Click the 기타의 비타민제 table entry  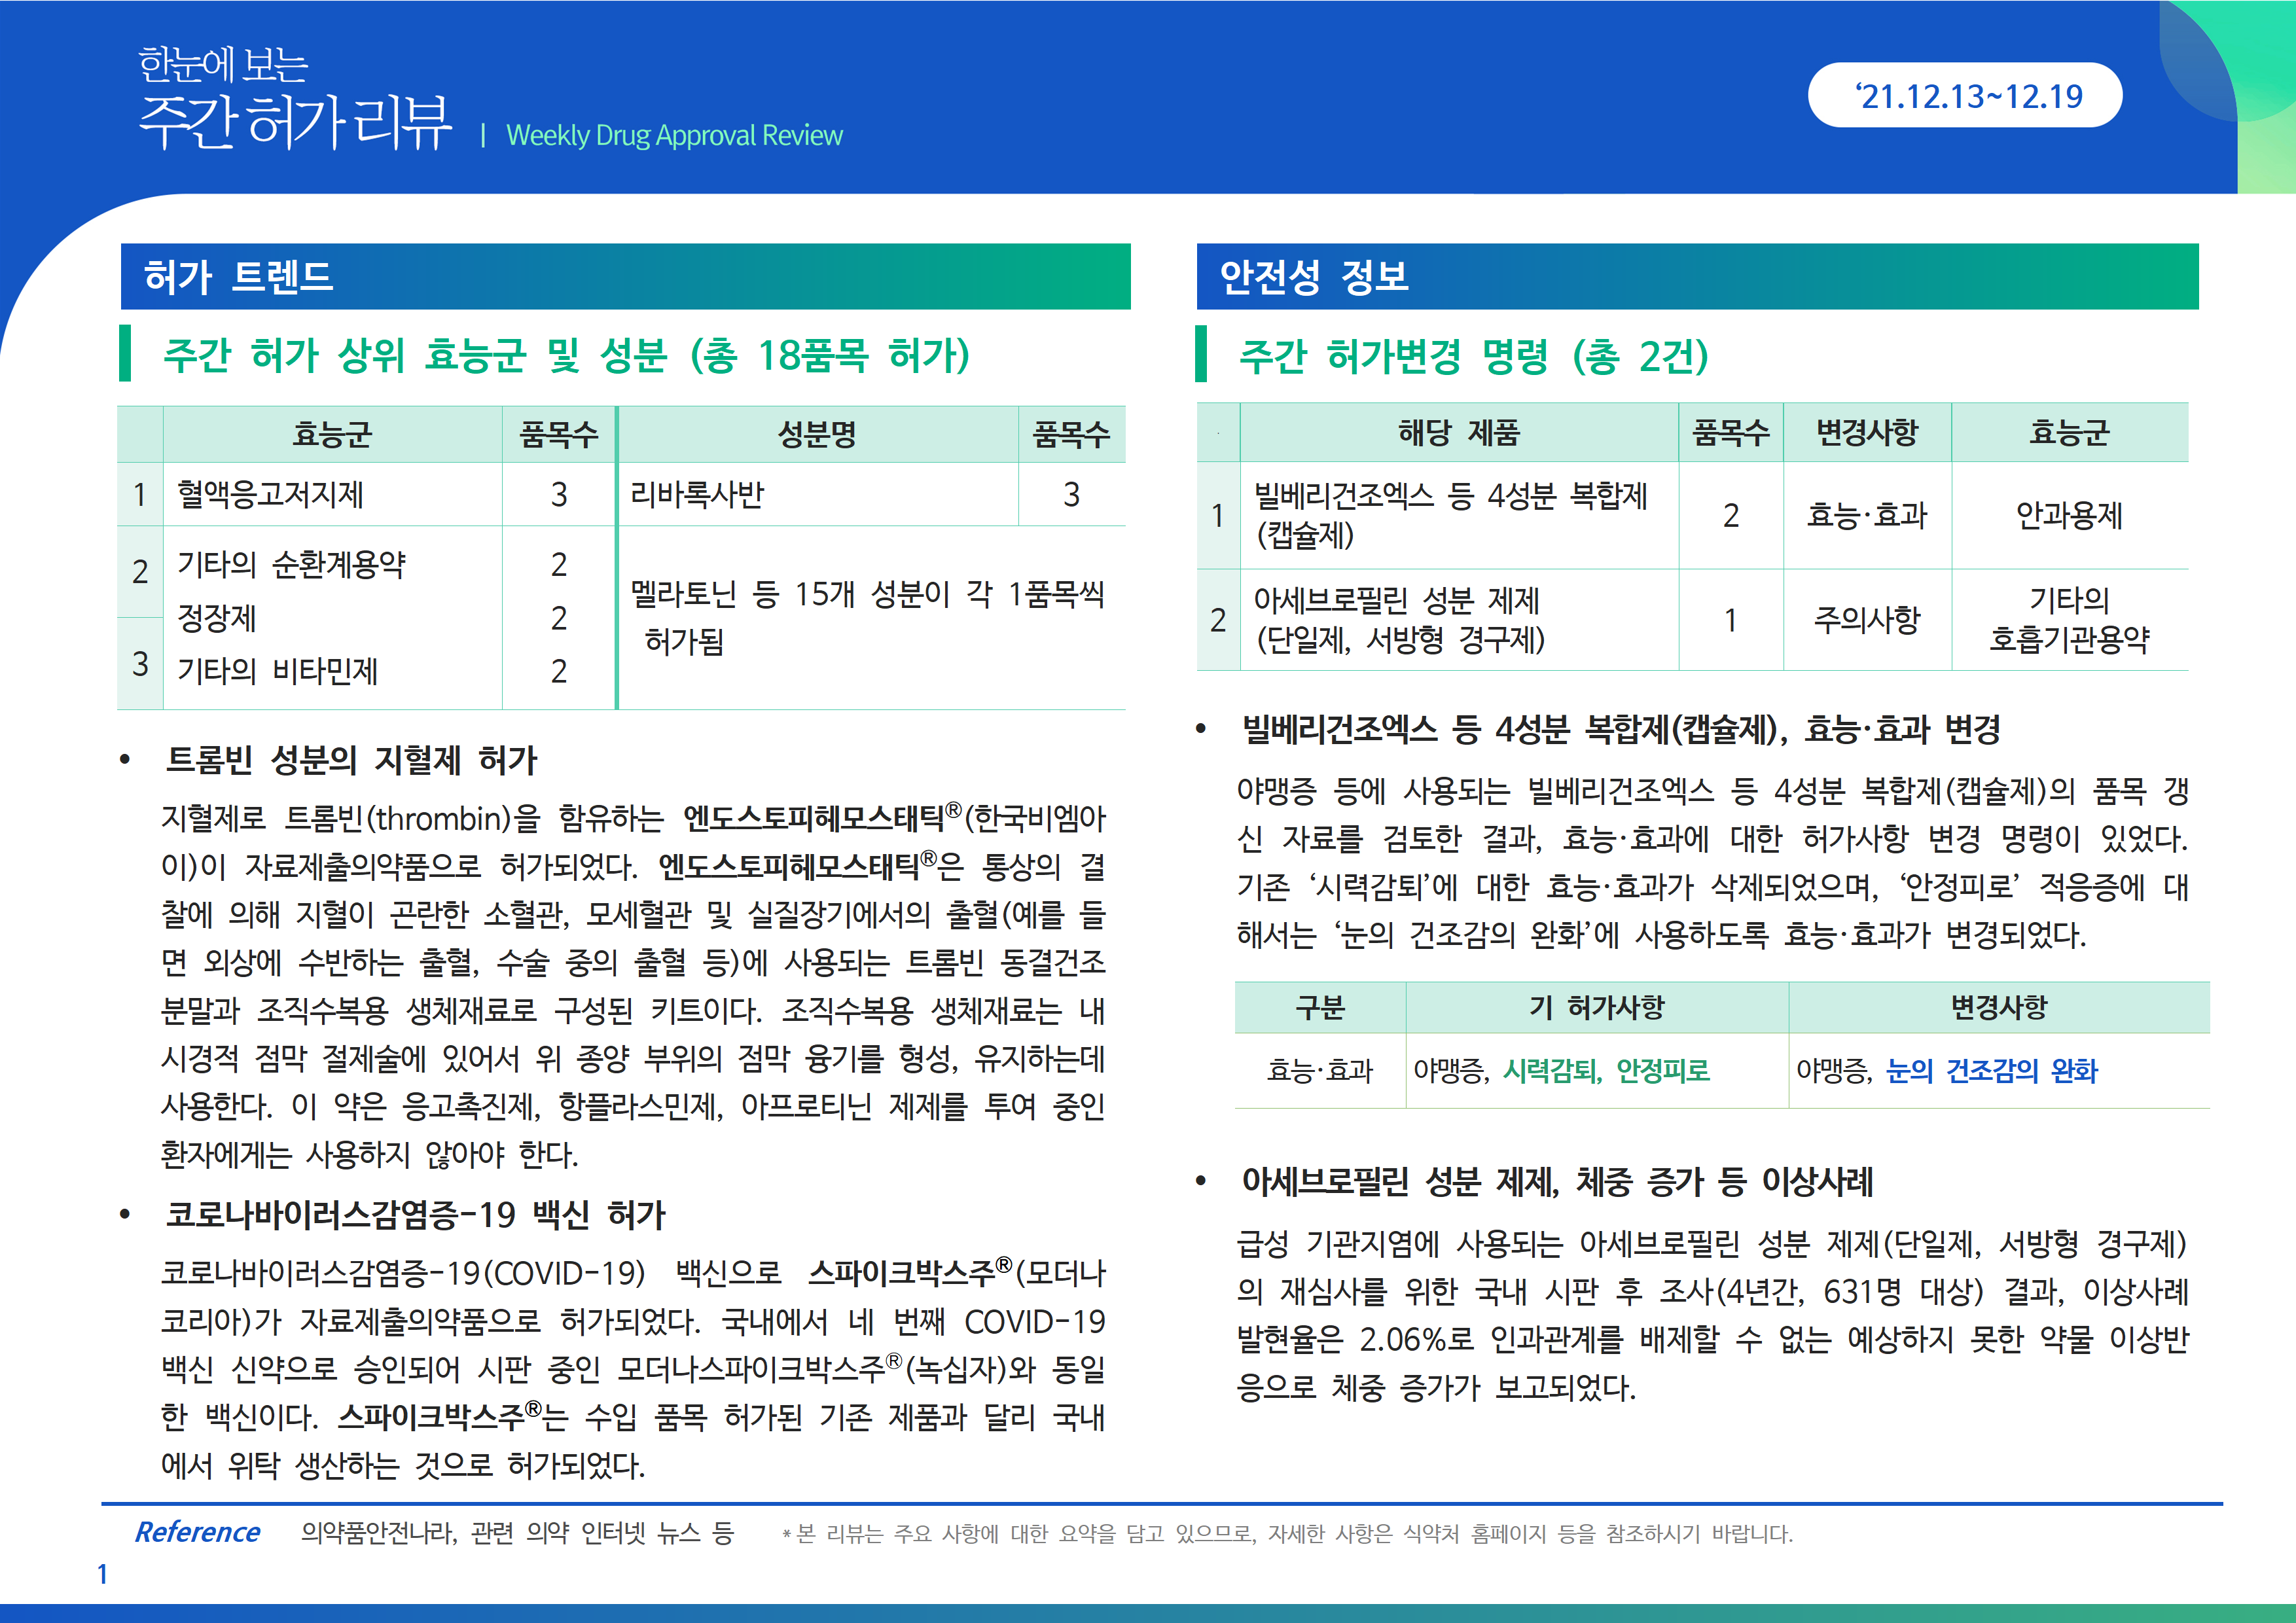click(x=277, y=670)
